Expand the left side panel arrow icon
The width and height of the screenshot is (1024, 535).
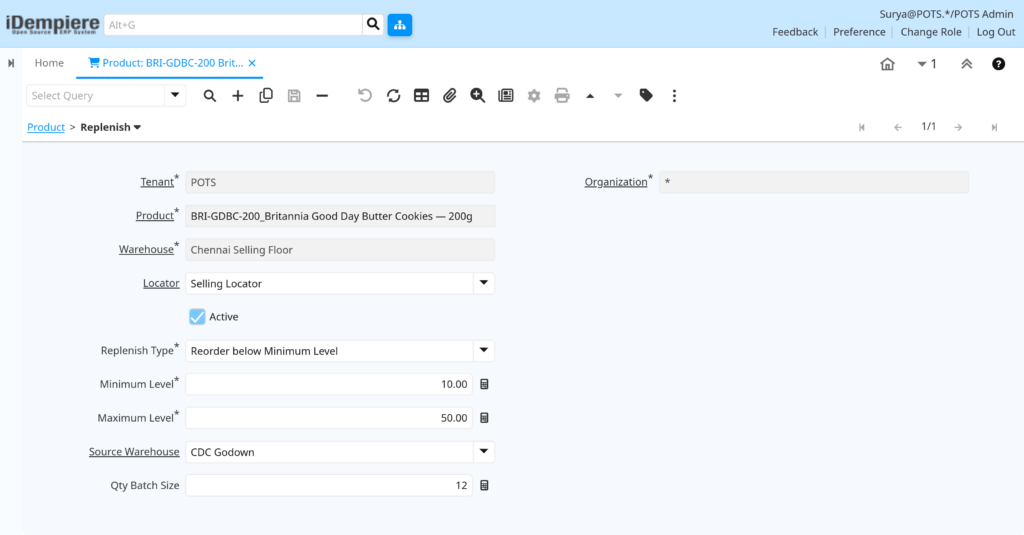11,63
